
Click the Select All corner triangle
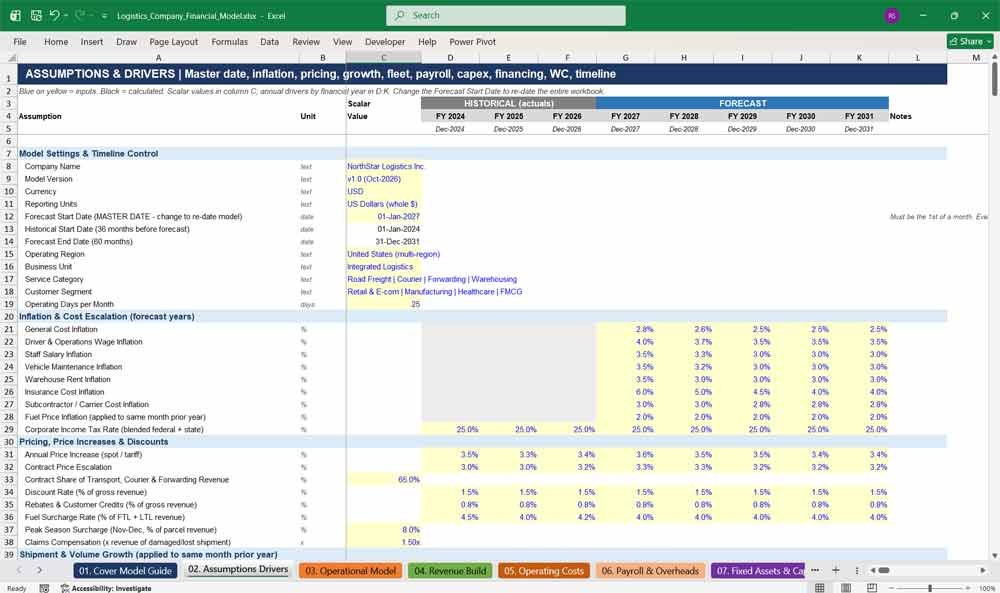tap(9, 57)
